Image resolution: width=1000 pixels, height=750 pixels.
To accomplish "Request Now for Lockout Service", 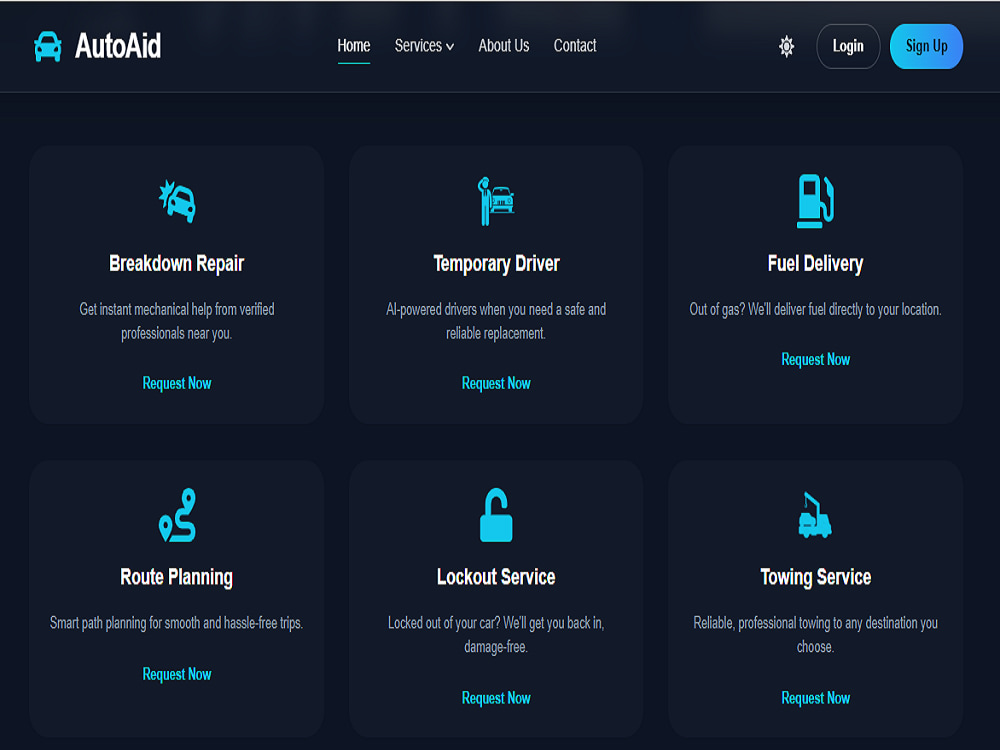I will [x=496, y=698].
